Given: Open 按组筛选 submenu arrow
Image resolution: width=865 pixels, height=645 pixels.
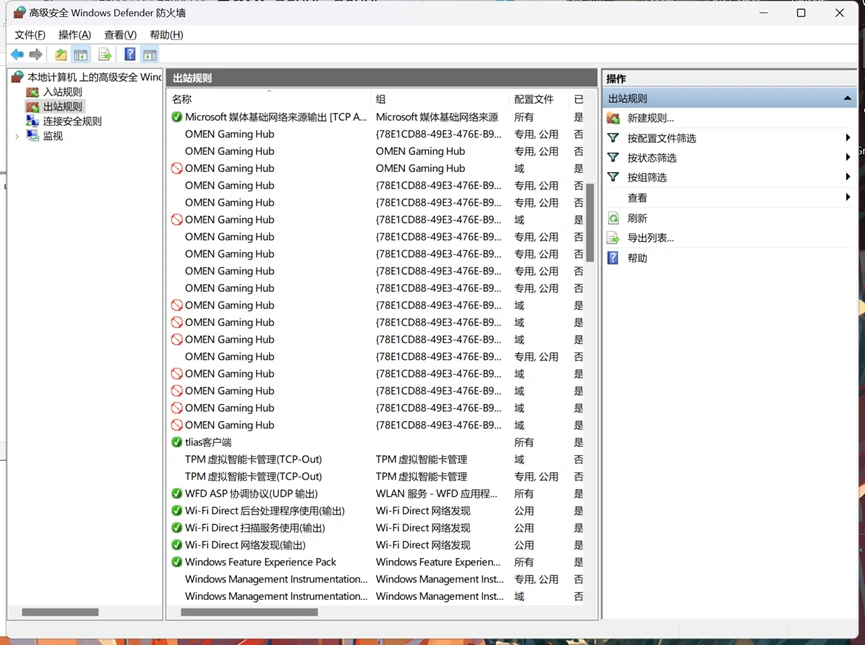Looking at the screenshot, I should (x=848, y=177).
